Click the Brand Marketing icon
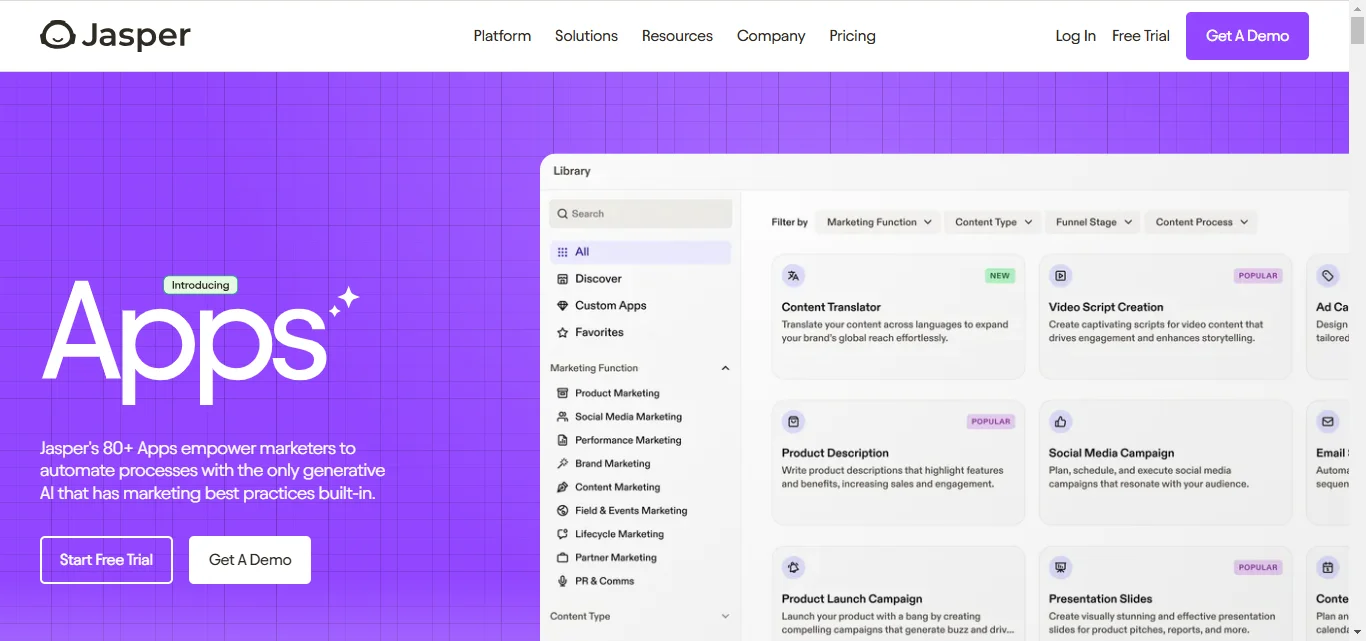 tap(563, 464)
